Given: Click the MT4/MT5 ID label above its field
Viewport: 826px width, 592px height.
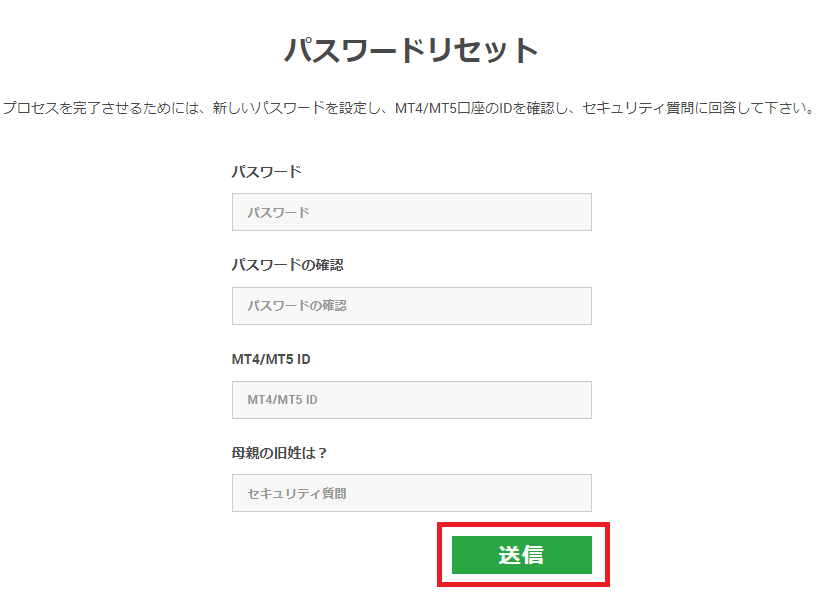Looking at the screenshot, I should [278, 359].
